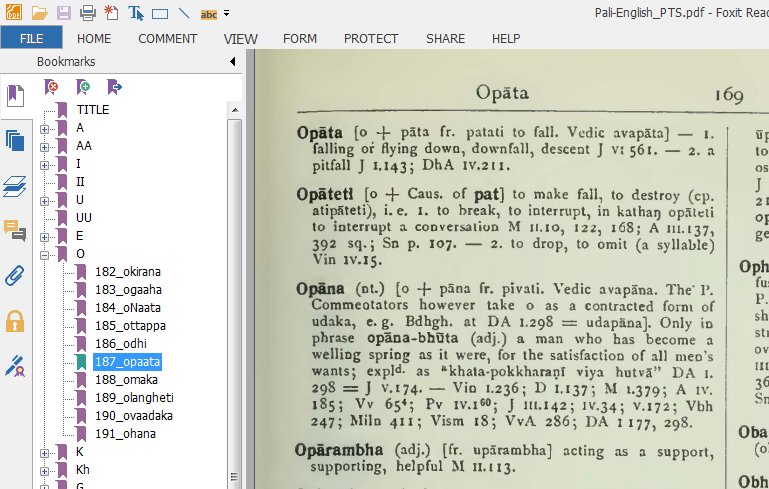Go to the II bookmark
Viewport: 769px width, 489px height.
point(80,182)
